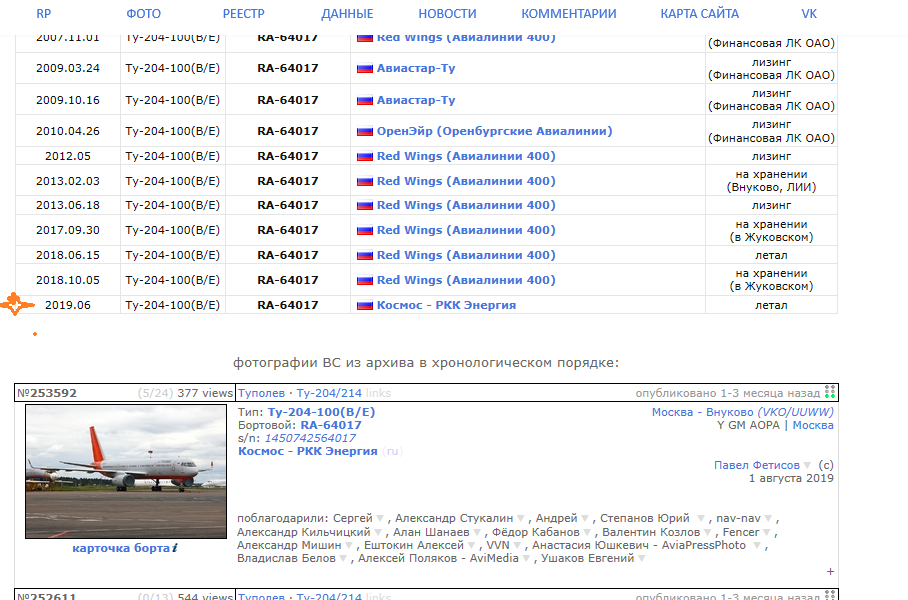Screen dimensions: 908x600
Task: Go to the РЕЕСТР menu section
Action: 244,14
